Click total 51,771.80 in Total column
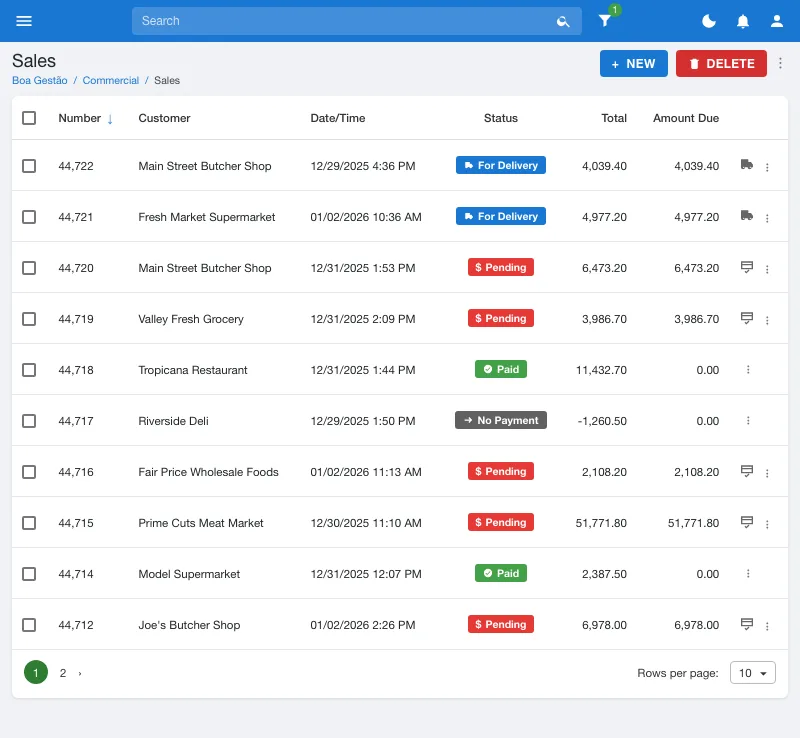 pos(601,523)
